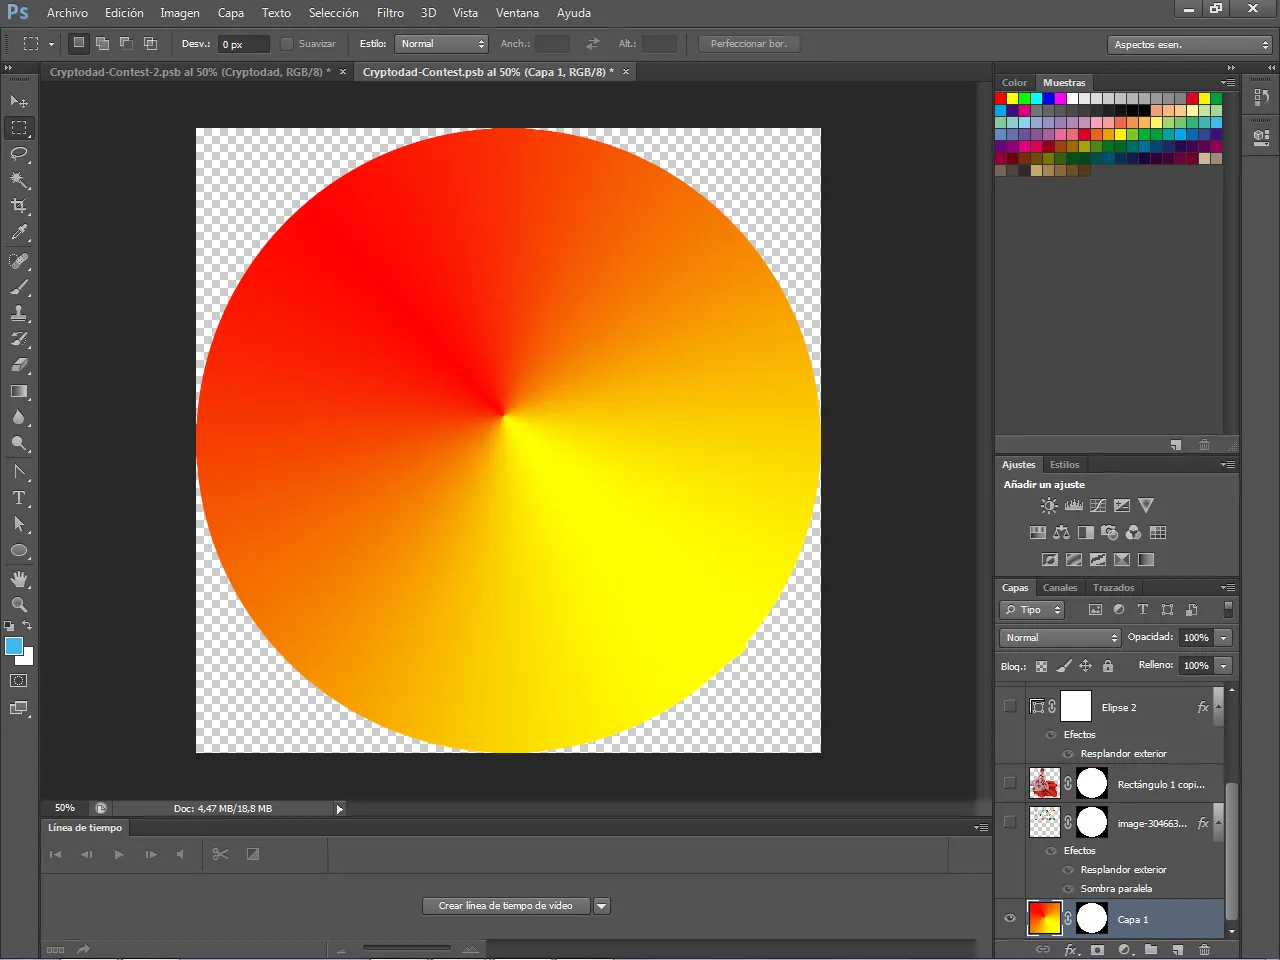The height and width of the screenshot is (960, 1280).
Task: Switch to the Estilos tab
Action: click(x=1064, y=465)
